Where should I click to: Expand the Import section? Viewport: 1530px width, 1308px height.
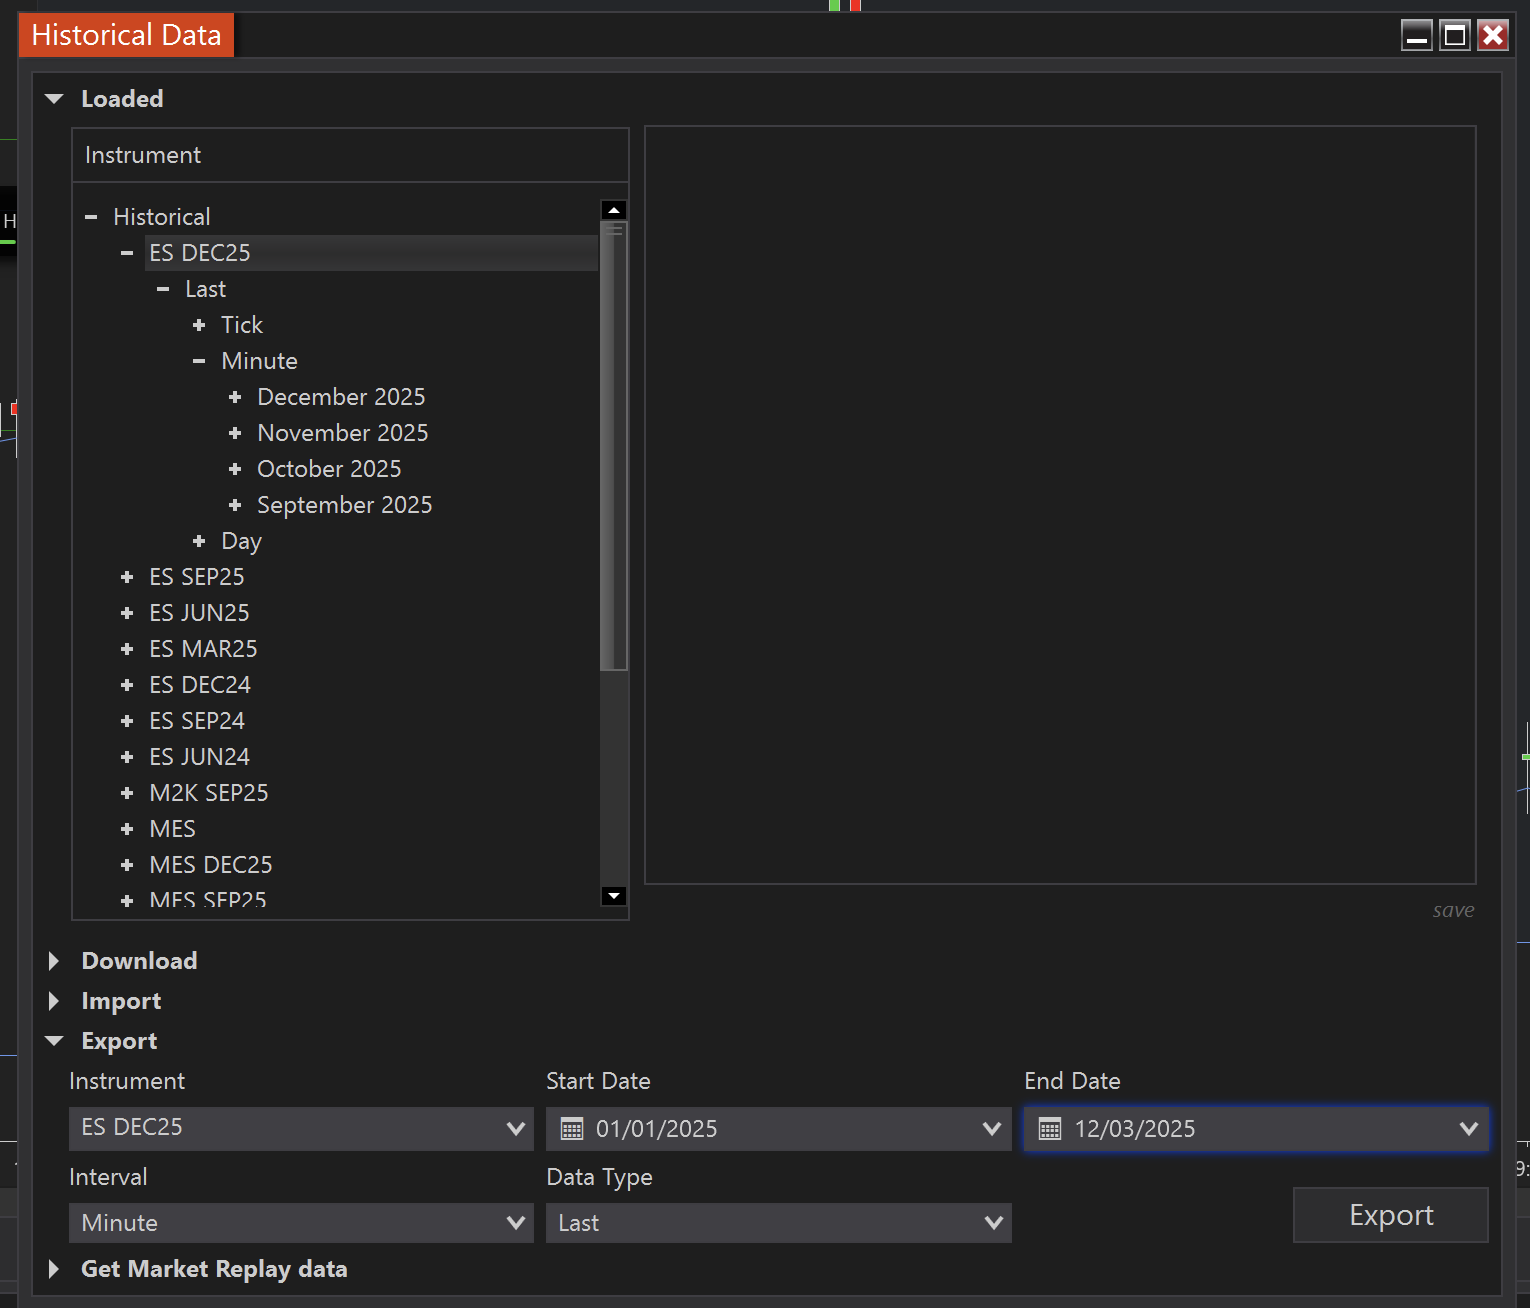[55, 1001]
